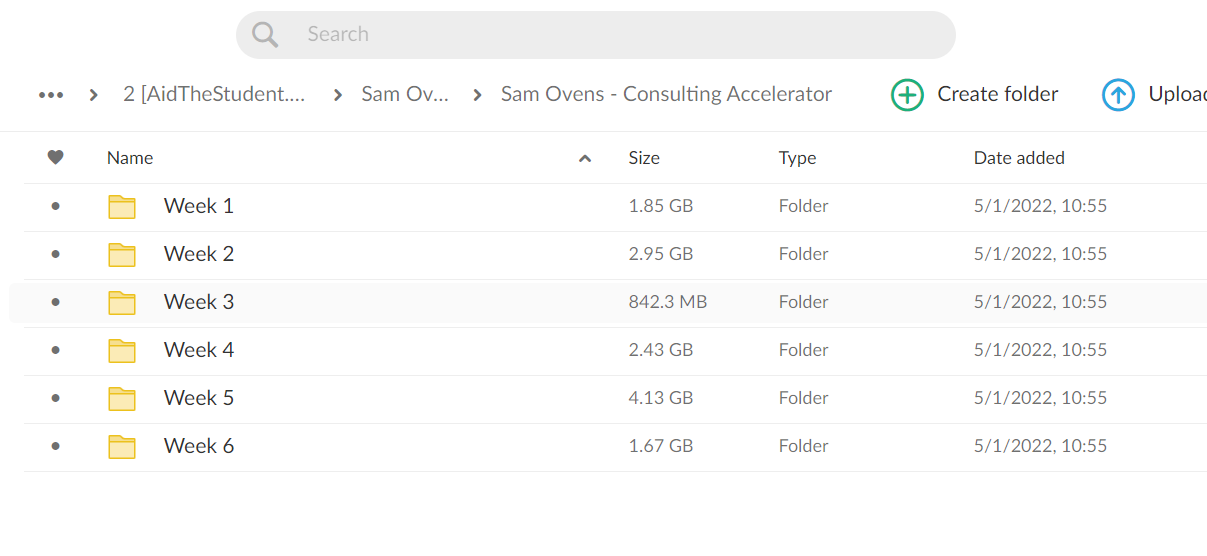This screenshot has height=556, width=1207.
Task: Click the magnifying glass search icon
Action: click(x=265, y=35)
